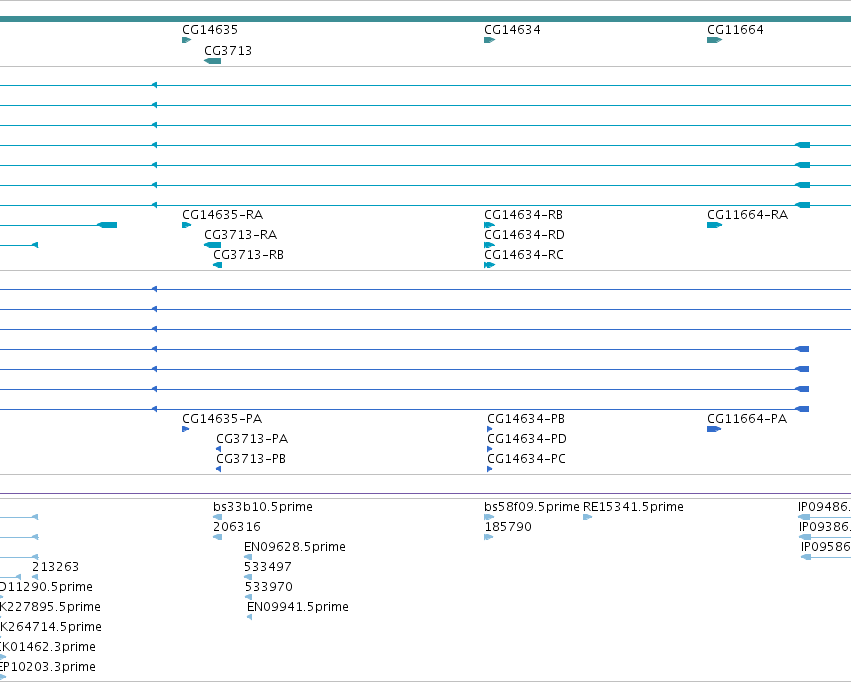Click the CG3713-RB transcript glyph
Image resolution: width=851 pixels, height=682 pixels.
[x=218, y=265]
